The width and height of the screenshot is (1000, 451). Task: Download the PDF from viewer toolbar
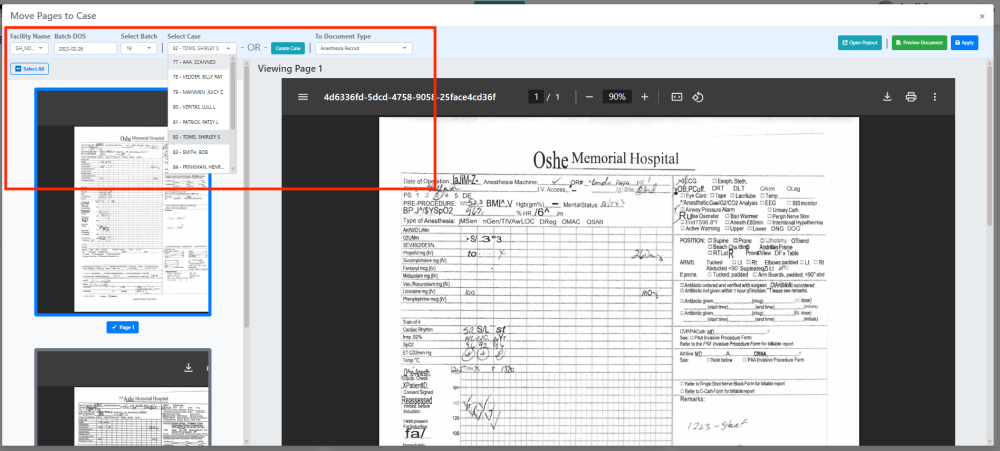(886, 97)
